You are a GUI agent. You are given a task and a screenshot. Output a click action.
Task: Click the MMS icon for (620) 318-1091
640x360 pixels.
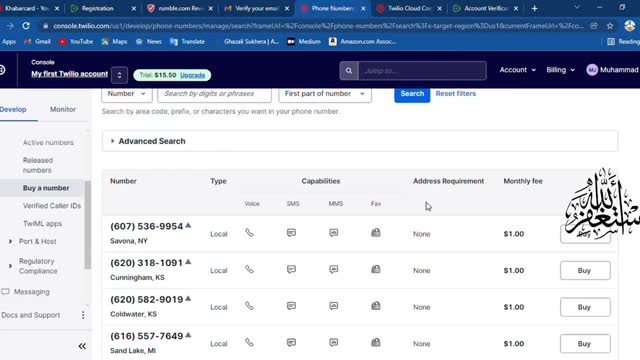pyautogui.click(x=333, y=269)
